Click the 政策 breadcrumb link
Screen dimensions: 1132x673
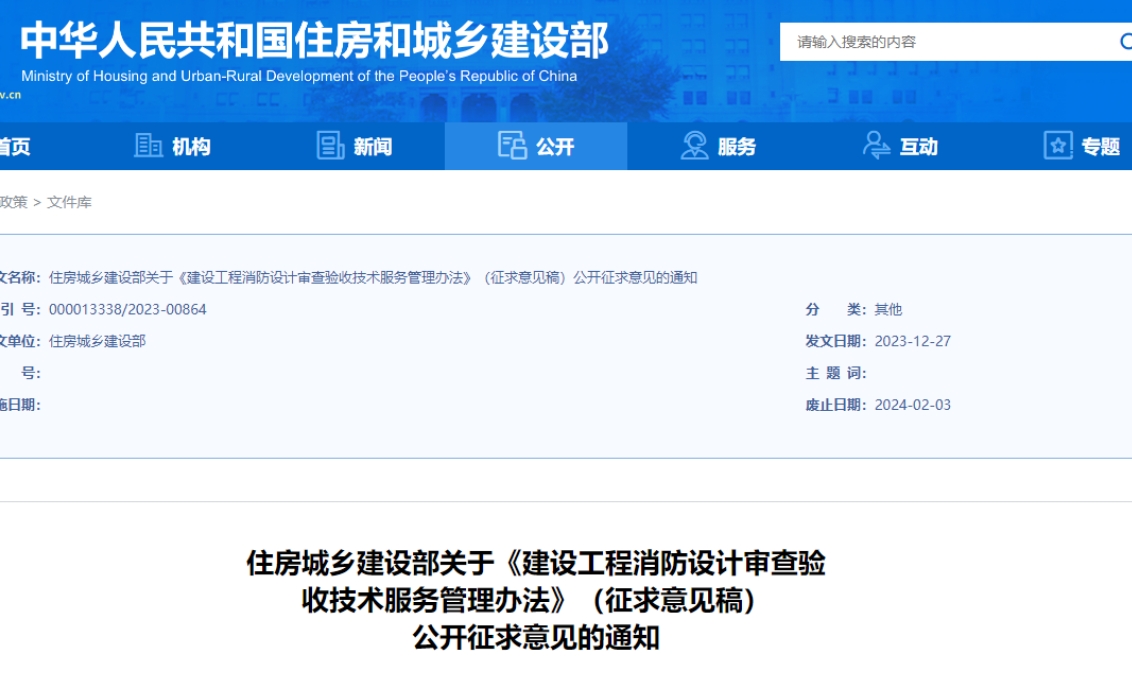[13, 202]
